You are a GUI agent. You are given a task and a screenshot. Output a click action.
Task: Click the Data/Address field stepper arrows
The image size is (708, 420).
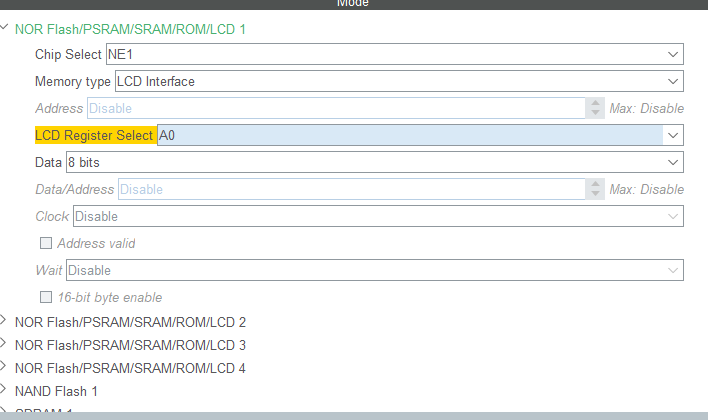click(595, 189)
